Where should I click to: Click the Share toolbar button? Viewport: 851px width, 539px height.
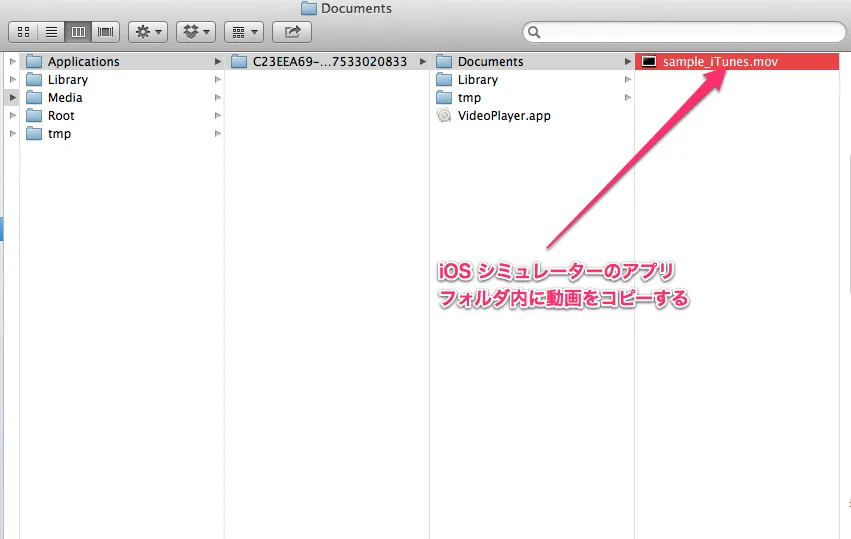click(x=292, y=32)
